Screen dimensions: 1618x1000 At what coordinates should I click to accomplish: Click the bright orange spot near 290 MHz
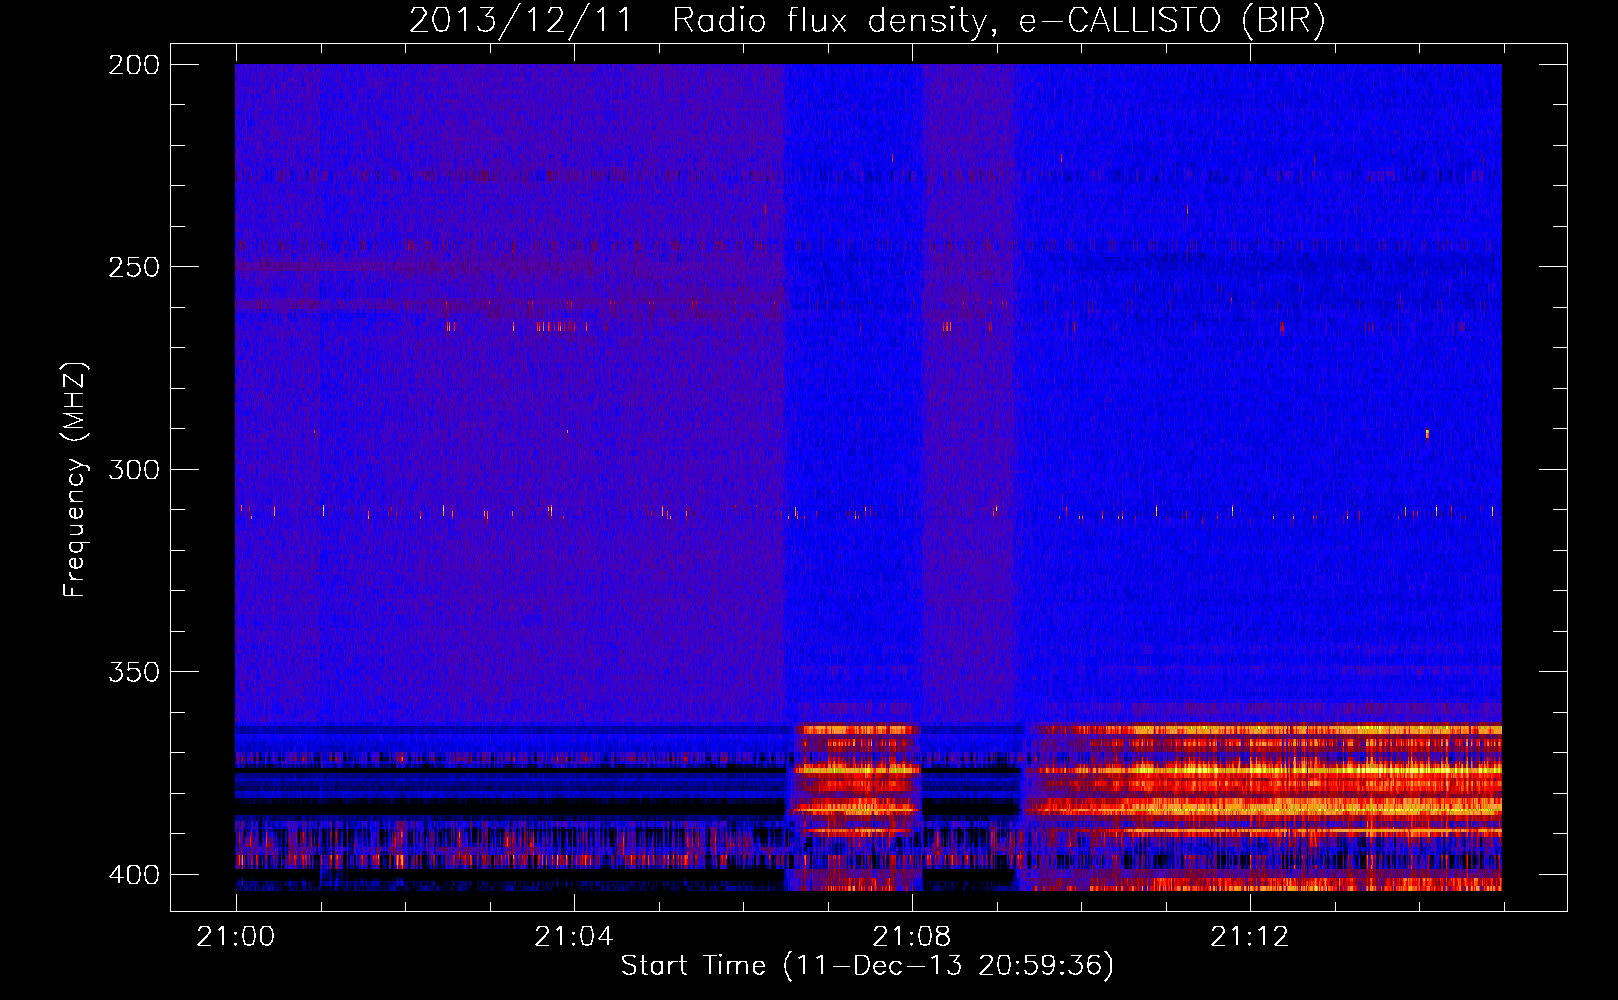click(x=1427, y=434)
